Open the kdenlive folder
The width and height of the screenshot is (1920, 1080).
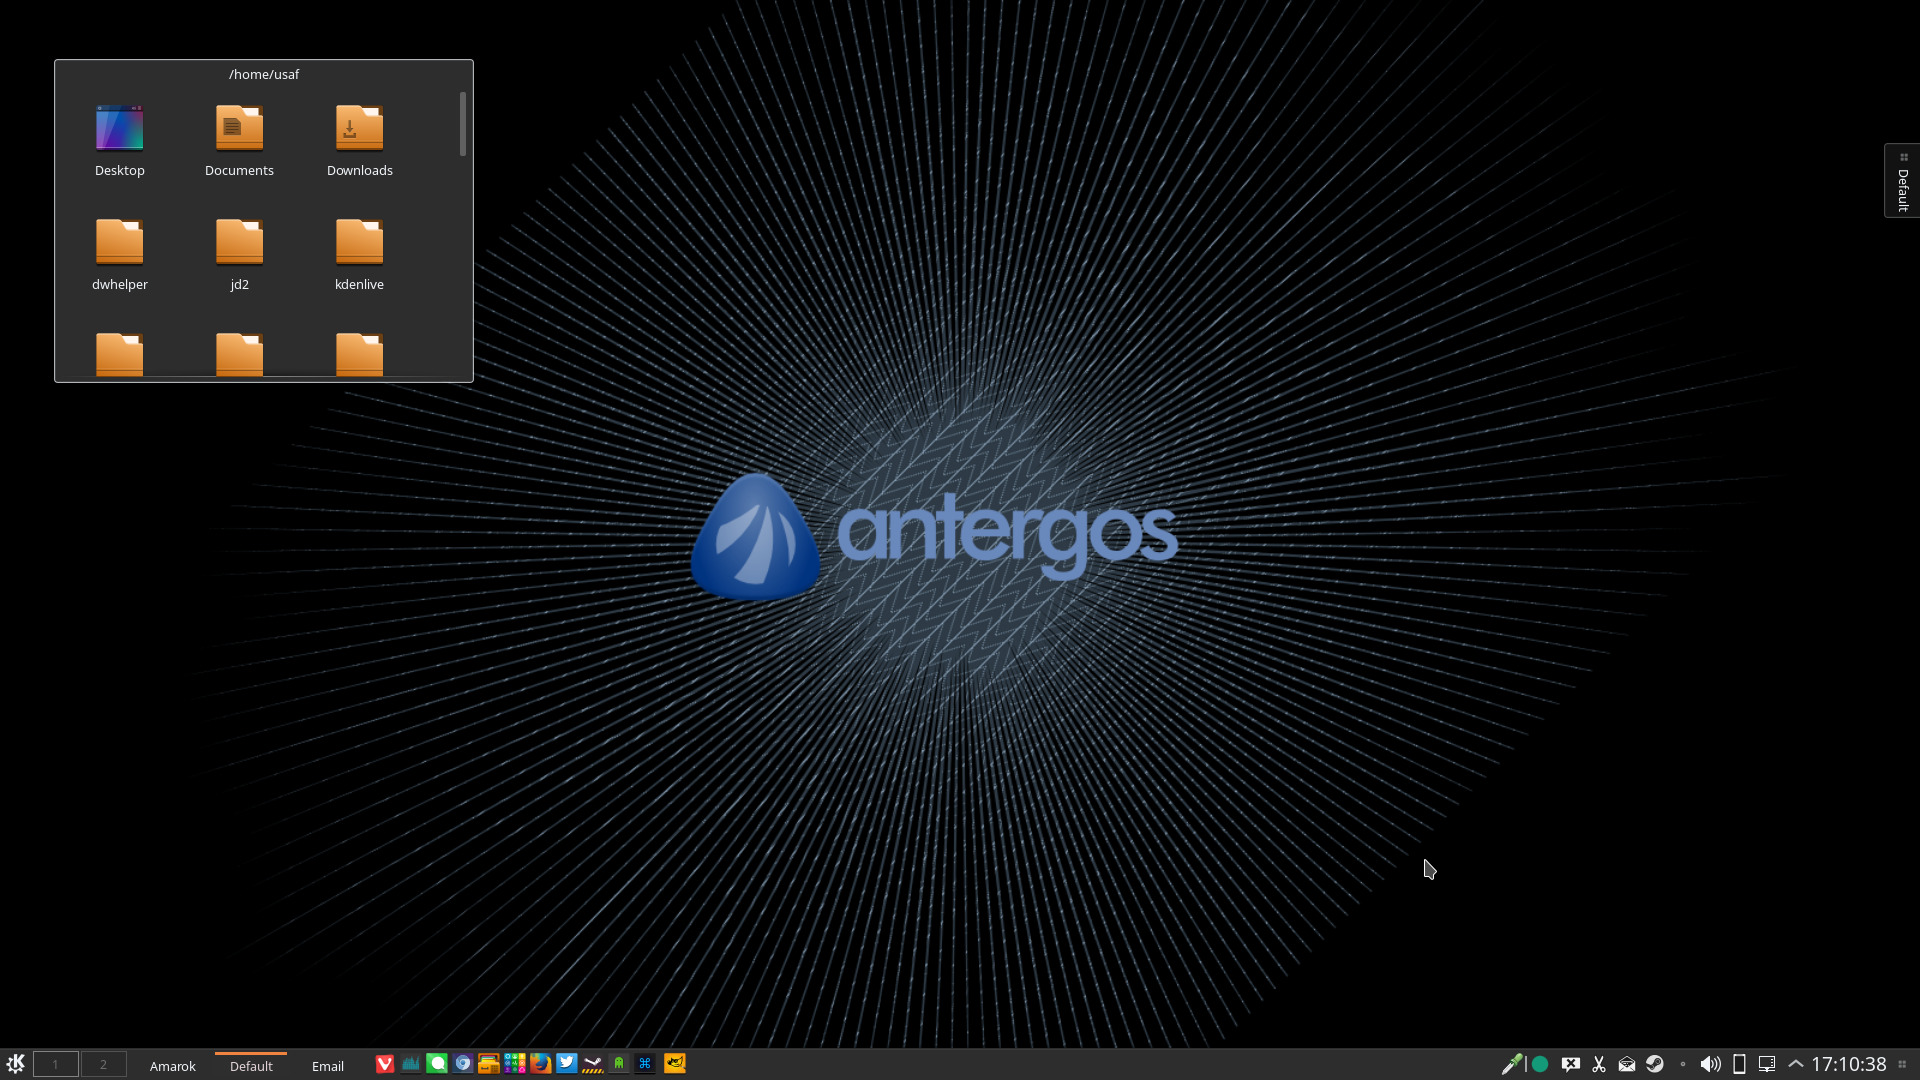(360, 255)
